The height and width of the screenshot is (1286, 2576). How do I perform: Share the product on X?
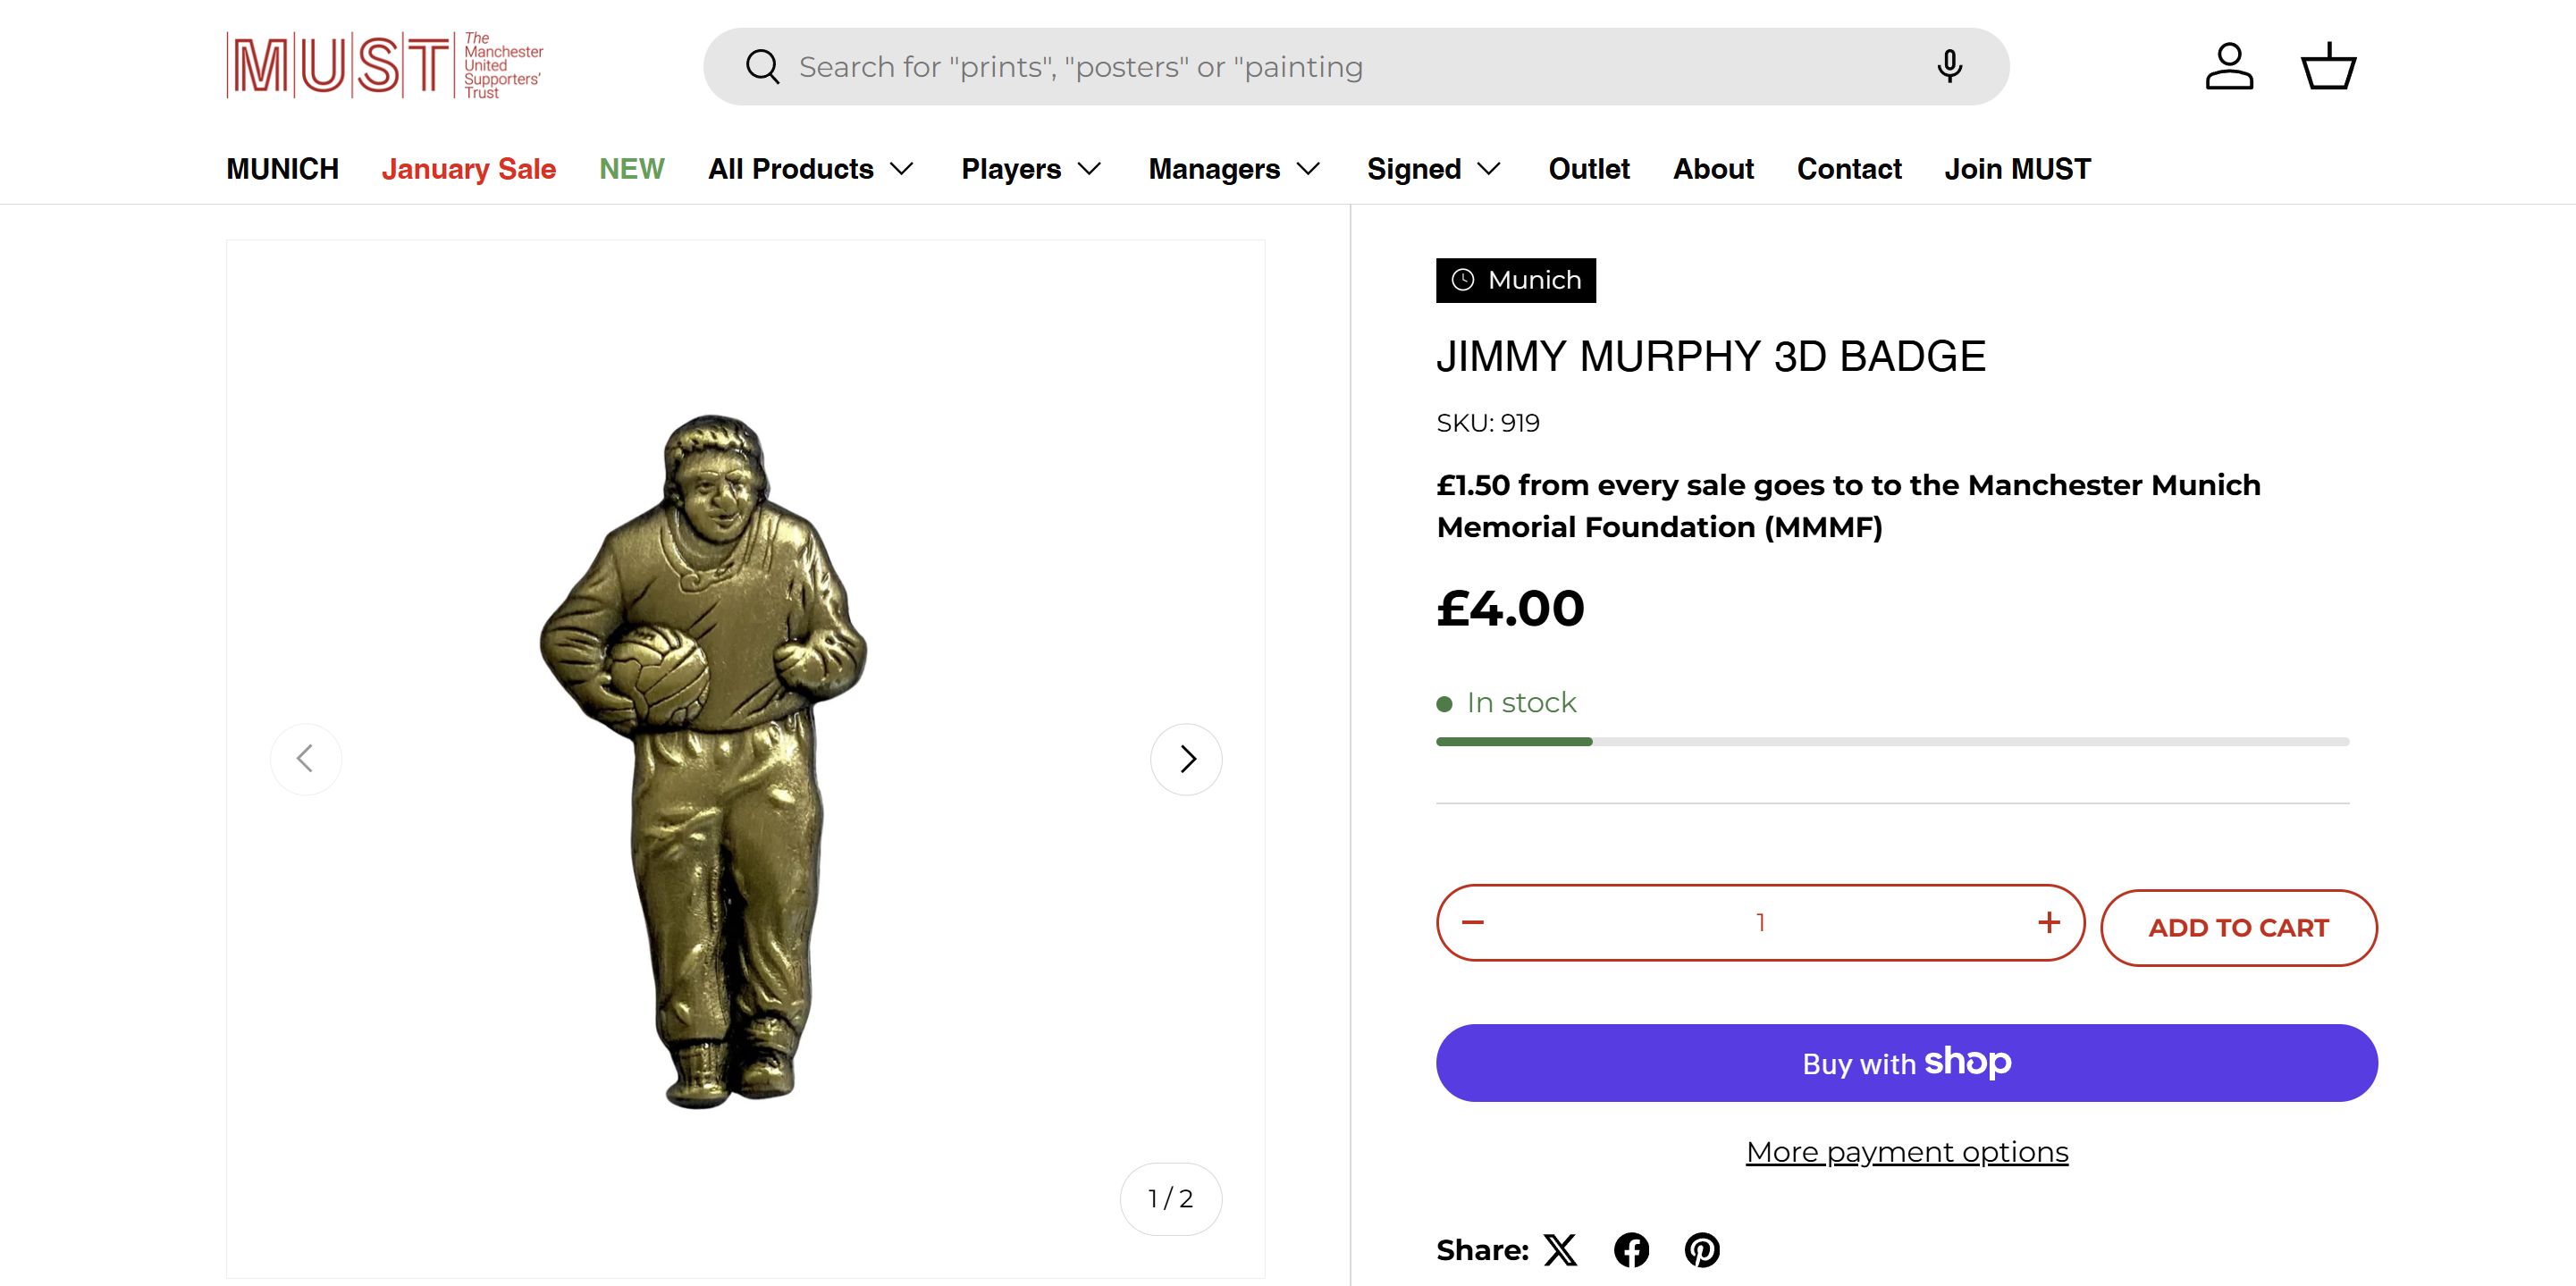tap(1560, 1250)
